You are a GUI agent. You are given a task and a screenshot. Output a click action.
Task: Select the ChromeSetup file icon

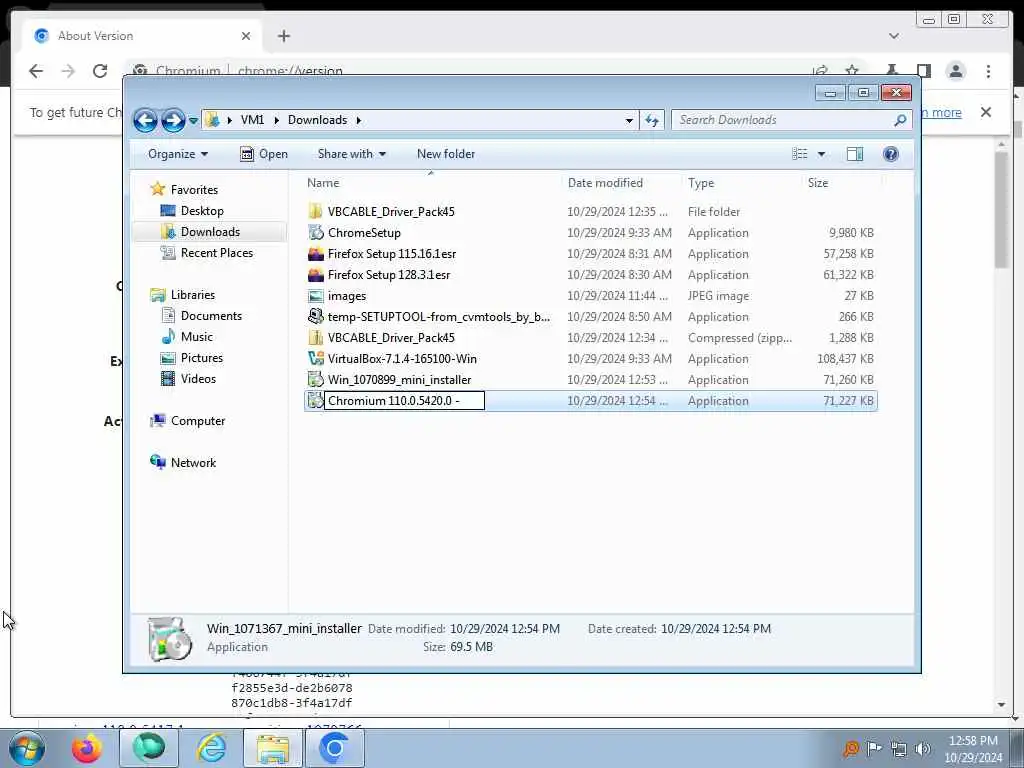(x=315, y=232)
